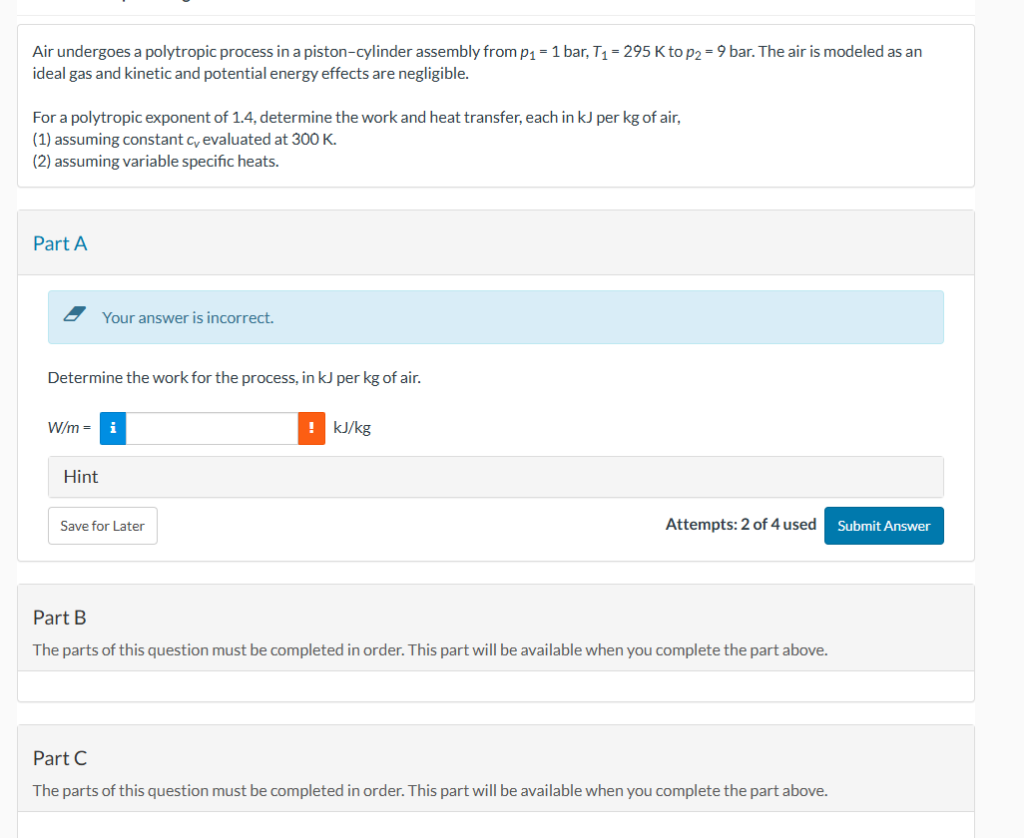Click the 'For a polytropic exponent of 1.4' sentence
Image resolution: width=1024 pixels, height=838 pixels.
point(357,118)
